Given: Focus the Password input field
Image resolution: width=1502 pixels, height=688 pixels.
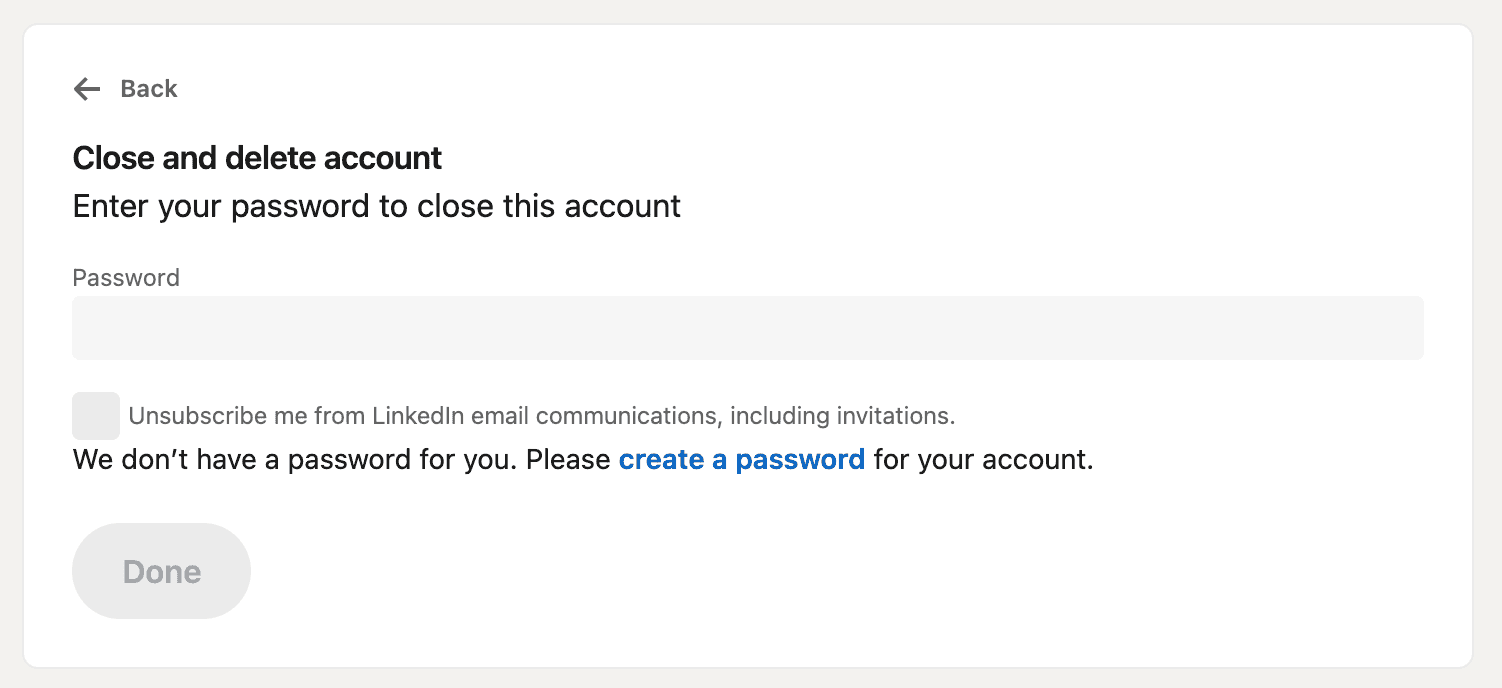Looking at the screenshot, I should point(747,328).
